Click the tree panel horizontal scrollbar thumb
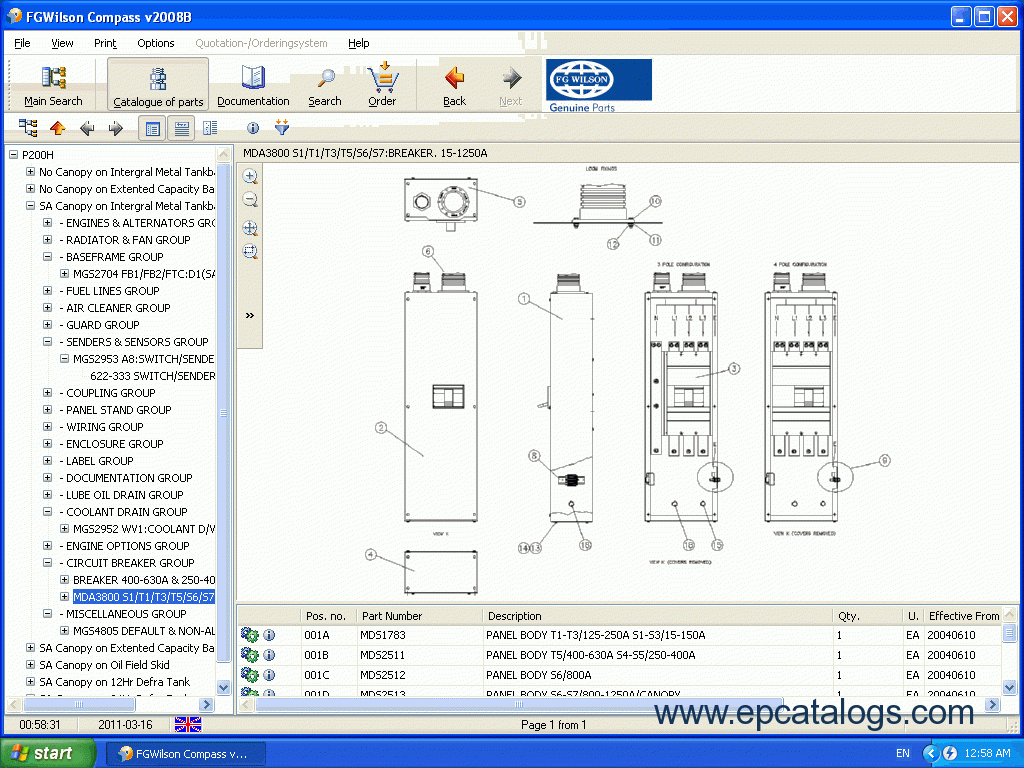Screen dimensions: 1024x768 point(79,705)
